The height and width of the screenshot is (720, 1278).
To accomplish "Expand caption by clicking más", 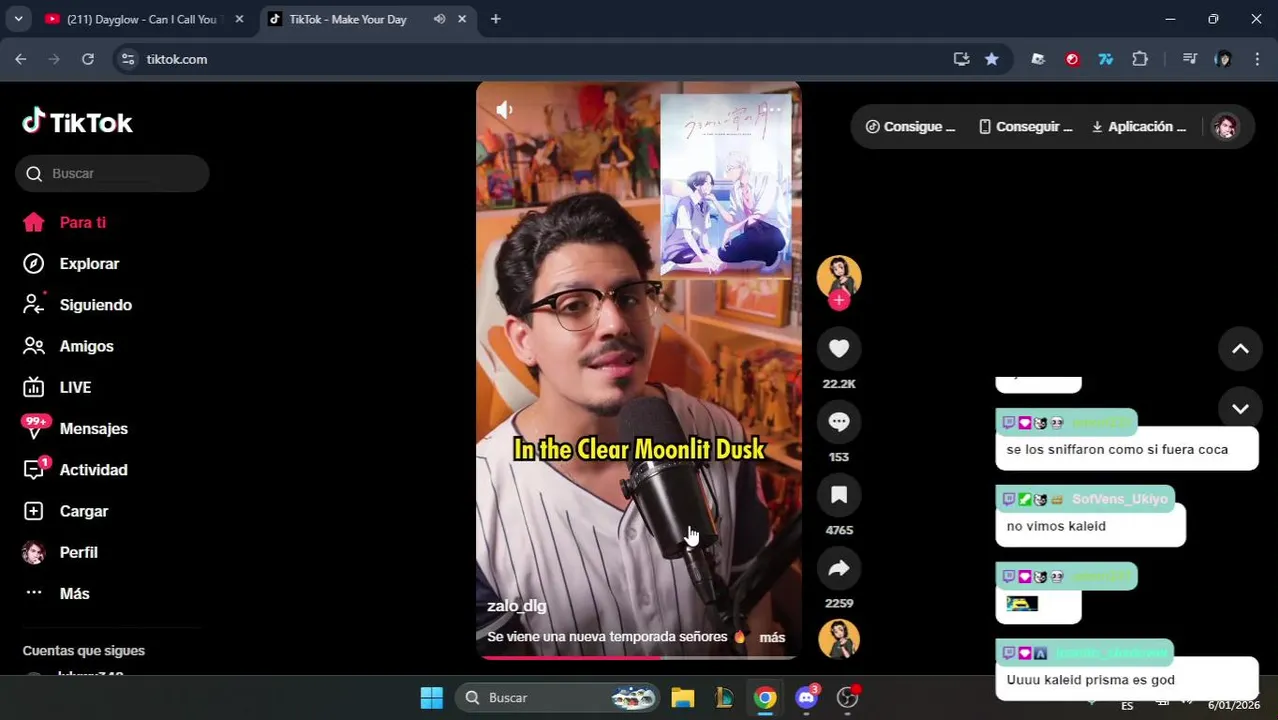I will pos(772,637).
